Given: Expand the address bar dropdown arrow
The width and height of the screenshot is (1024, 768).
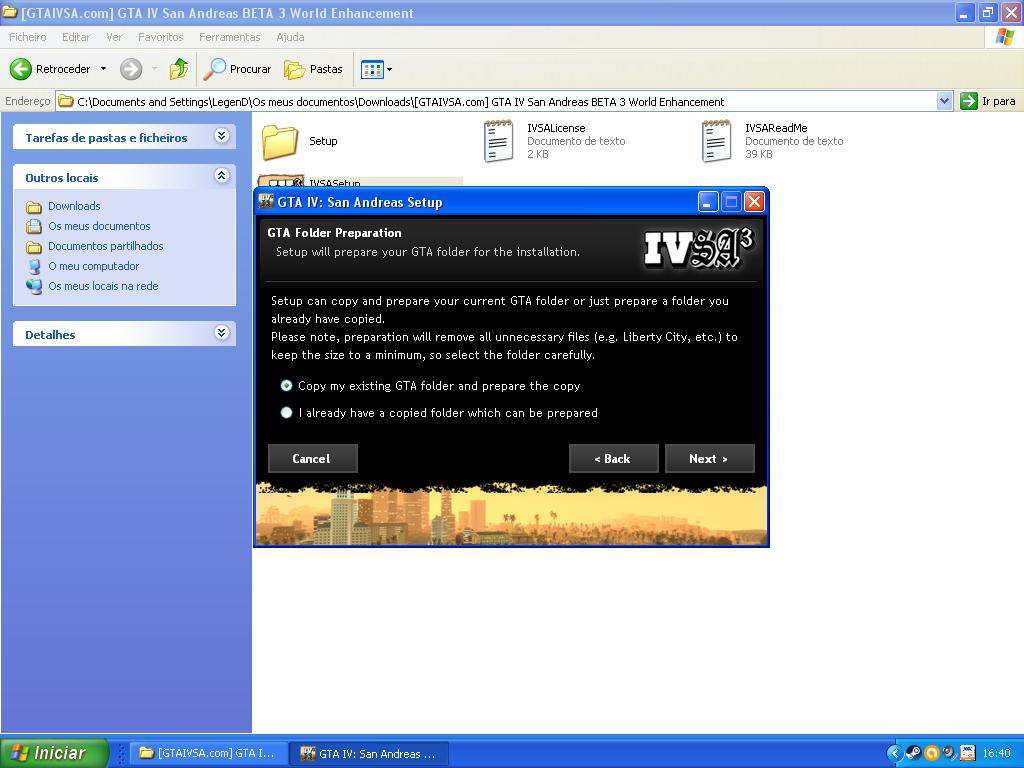Looking at the screenshot, I should pos(944,101).
